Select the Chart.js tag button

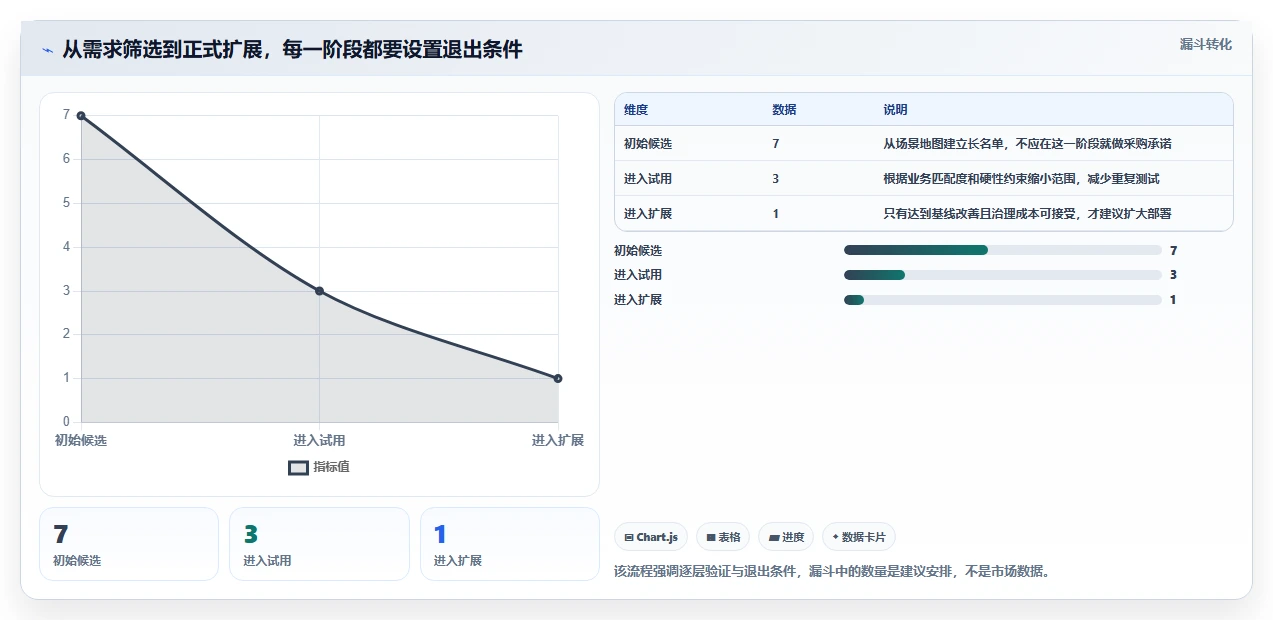651,537
